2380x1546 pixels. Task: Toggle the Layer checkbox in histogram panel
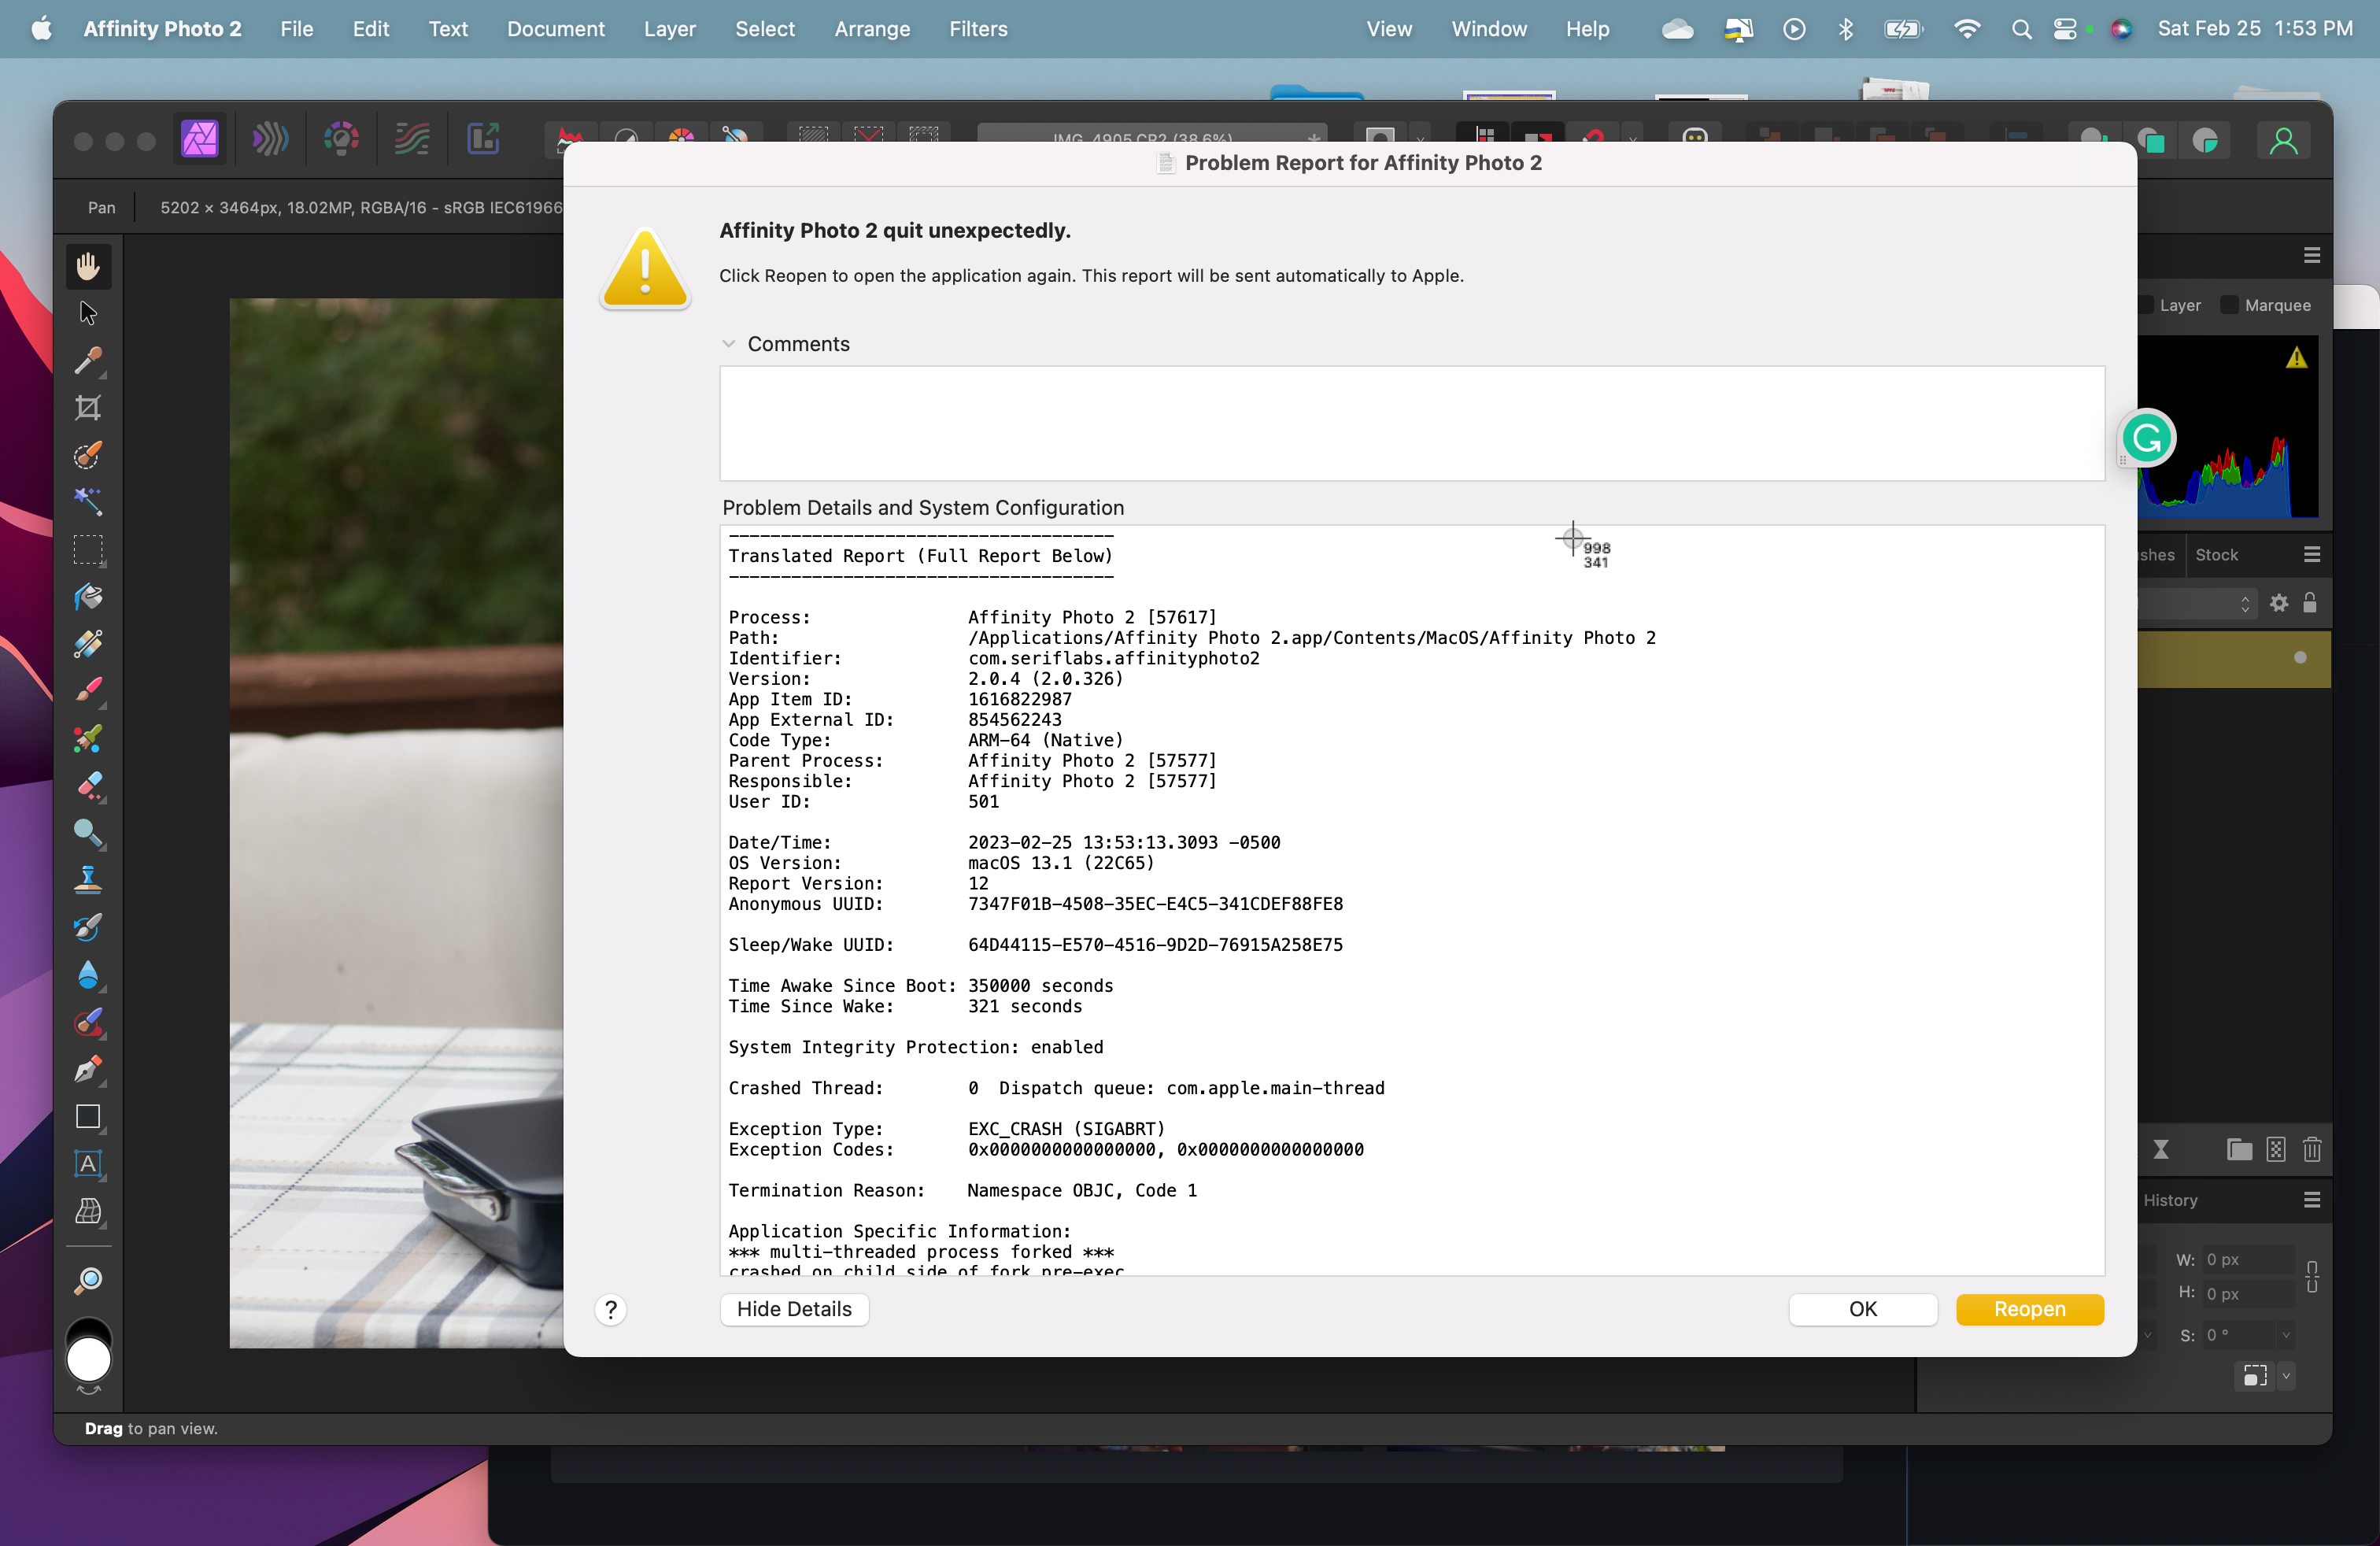tap(2145, 305)
